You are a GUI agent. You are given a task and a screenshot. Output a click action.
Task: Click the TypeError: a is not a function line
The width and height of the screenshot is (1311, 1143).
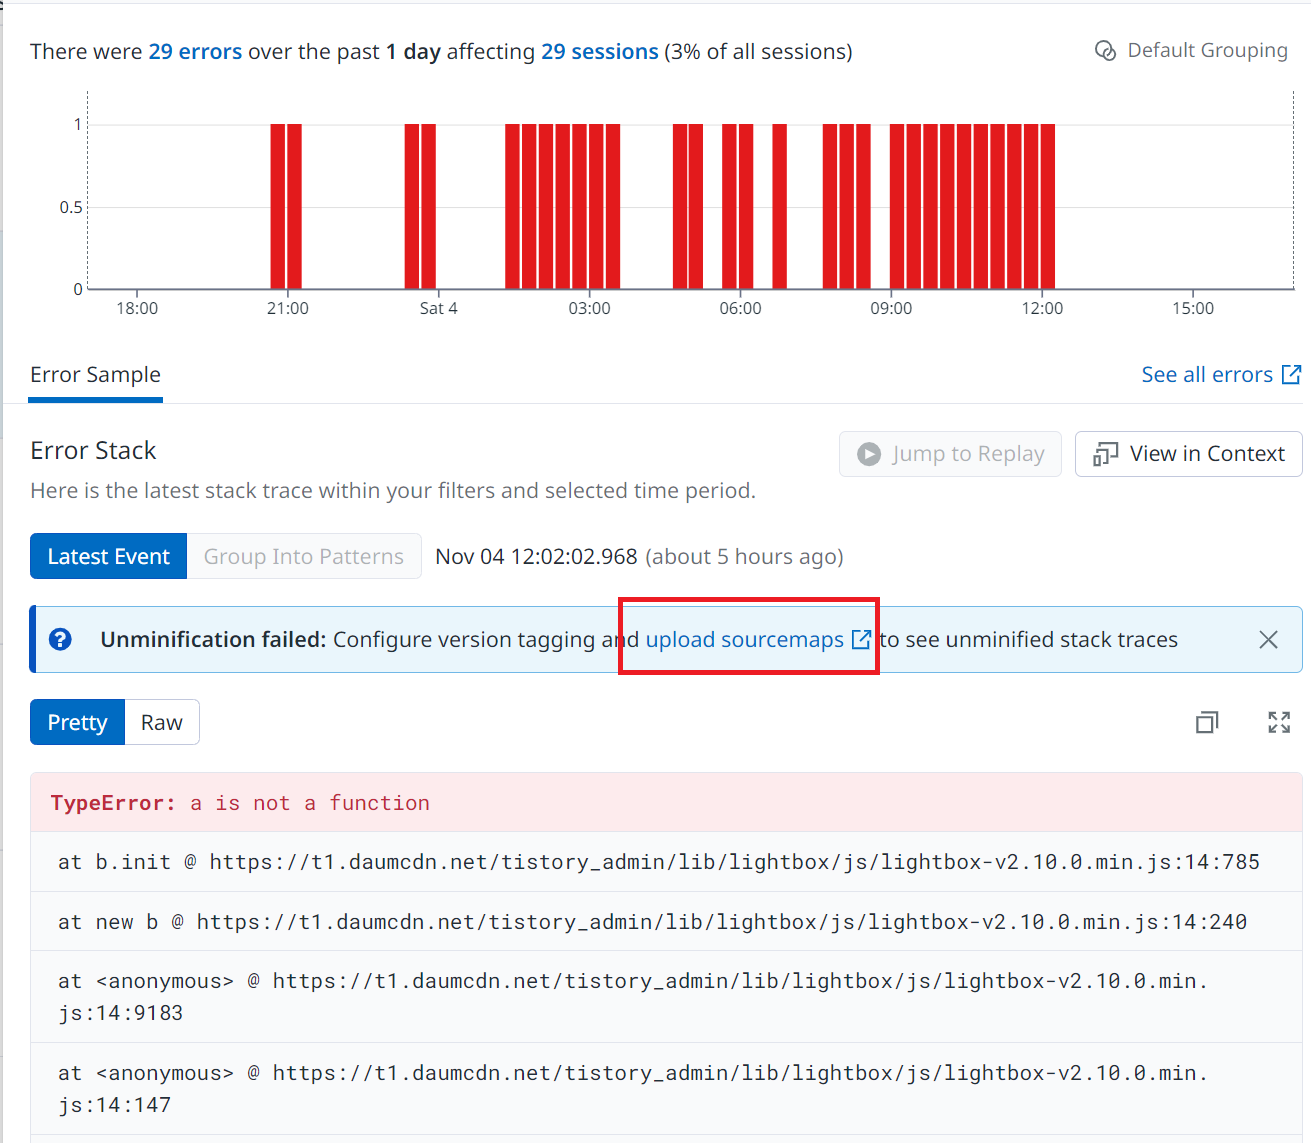pyautogui.click(x=666, y=803)
